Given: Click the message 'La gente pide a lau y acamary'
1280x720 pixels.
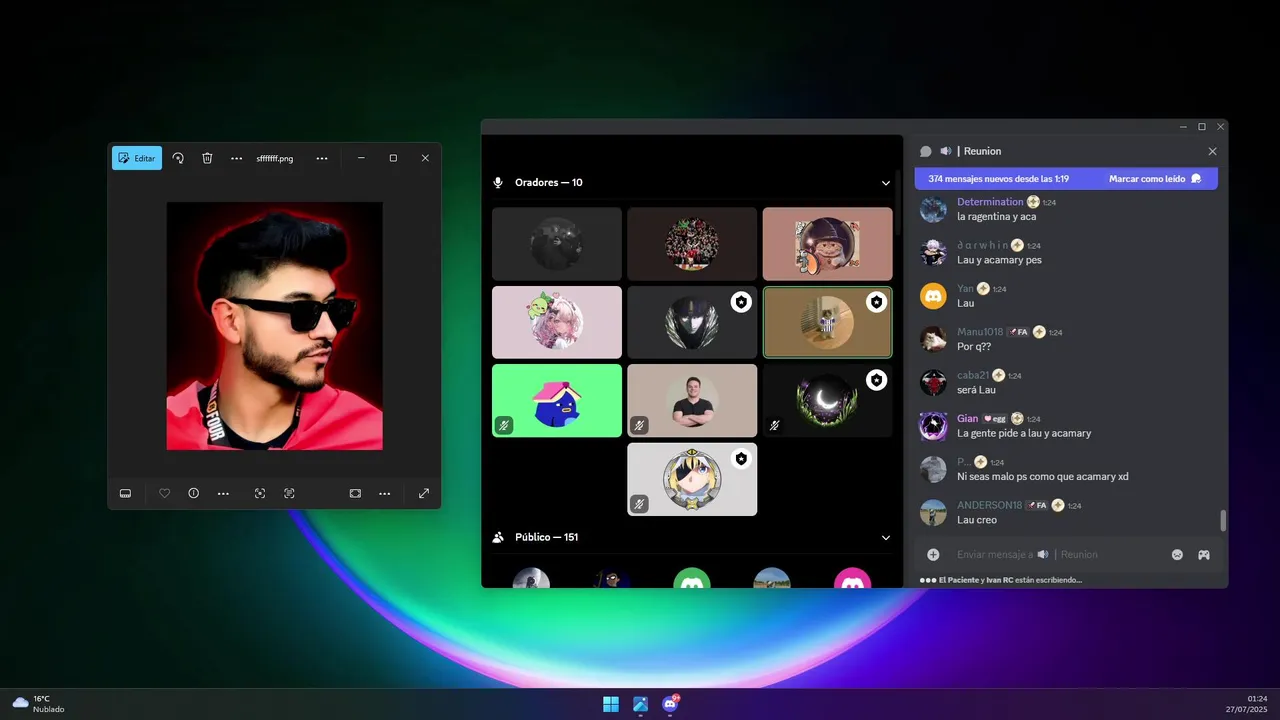Looking at the screenshot, I should pos(1024,433).
